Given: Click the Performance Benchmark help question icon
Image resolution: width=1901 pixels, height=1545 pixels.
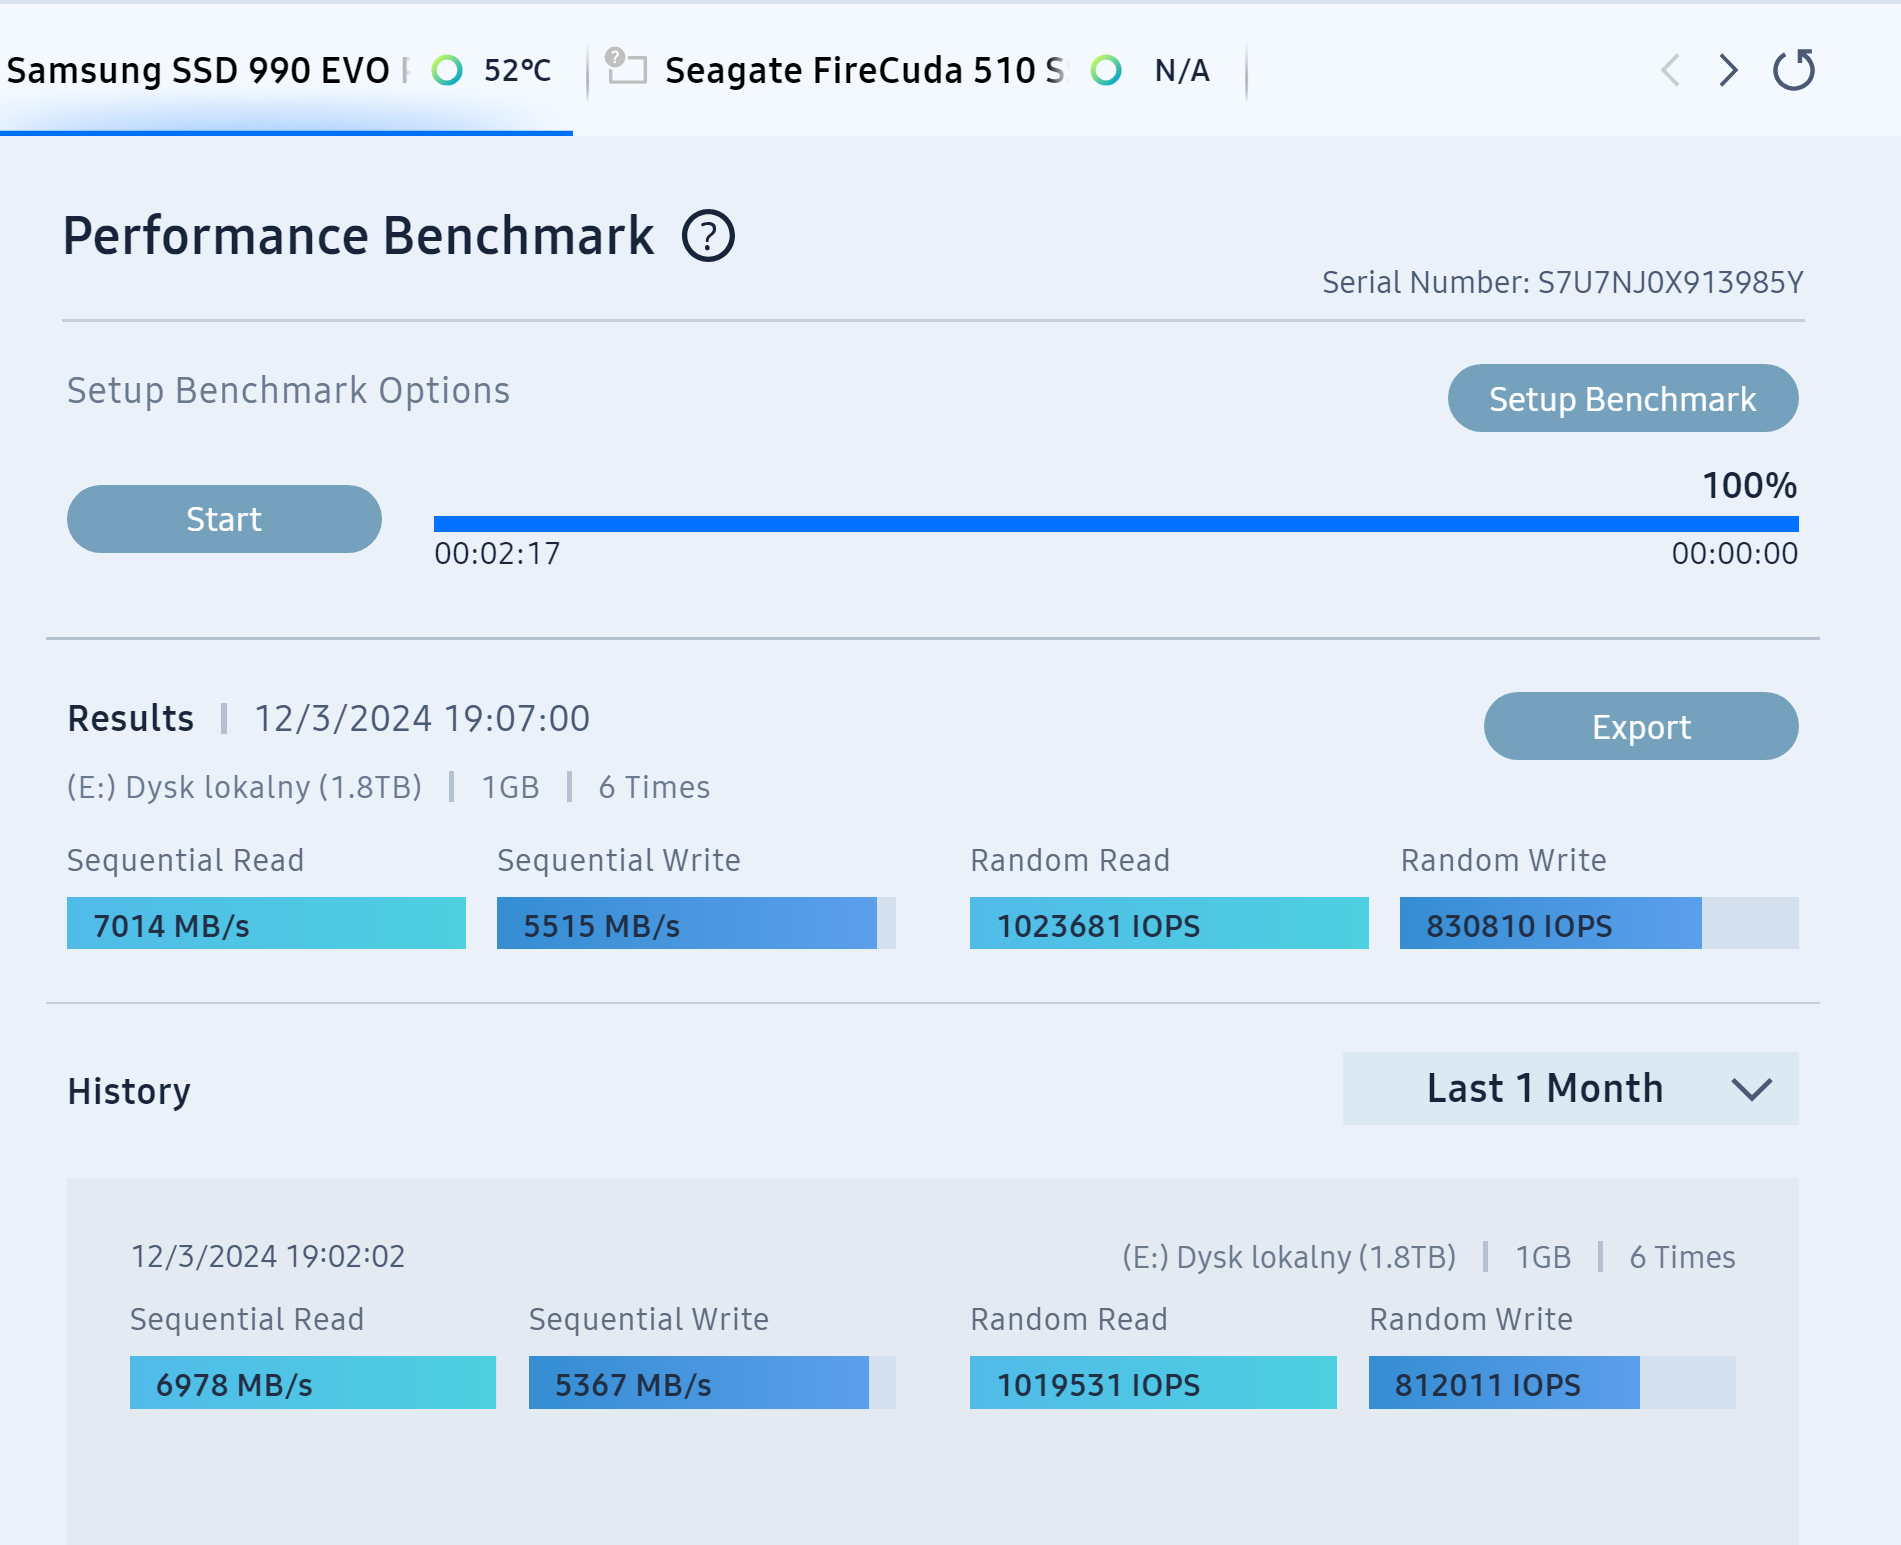Looking at the screenshot, I should (708, 237).
